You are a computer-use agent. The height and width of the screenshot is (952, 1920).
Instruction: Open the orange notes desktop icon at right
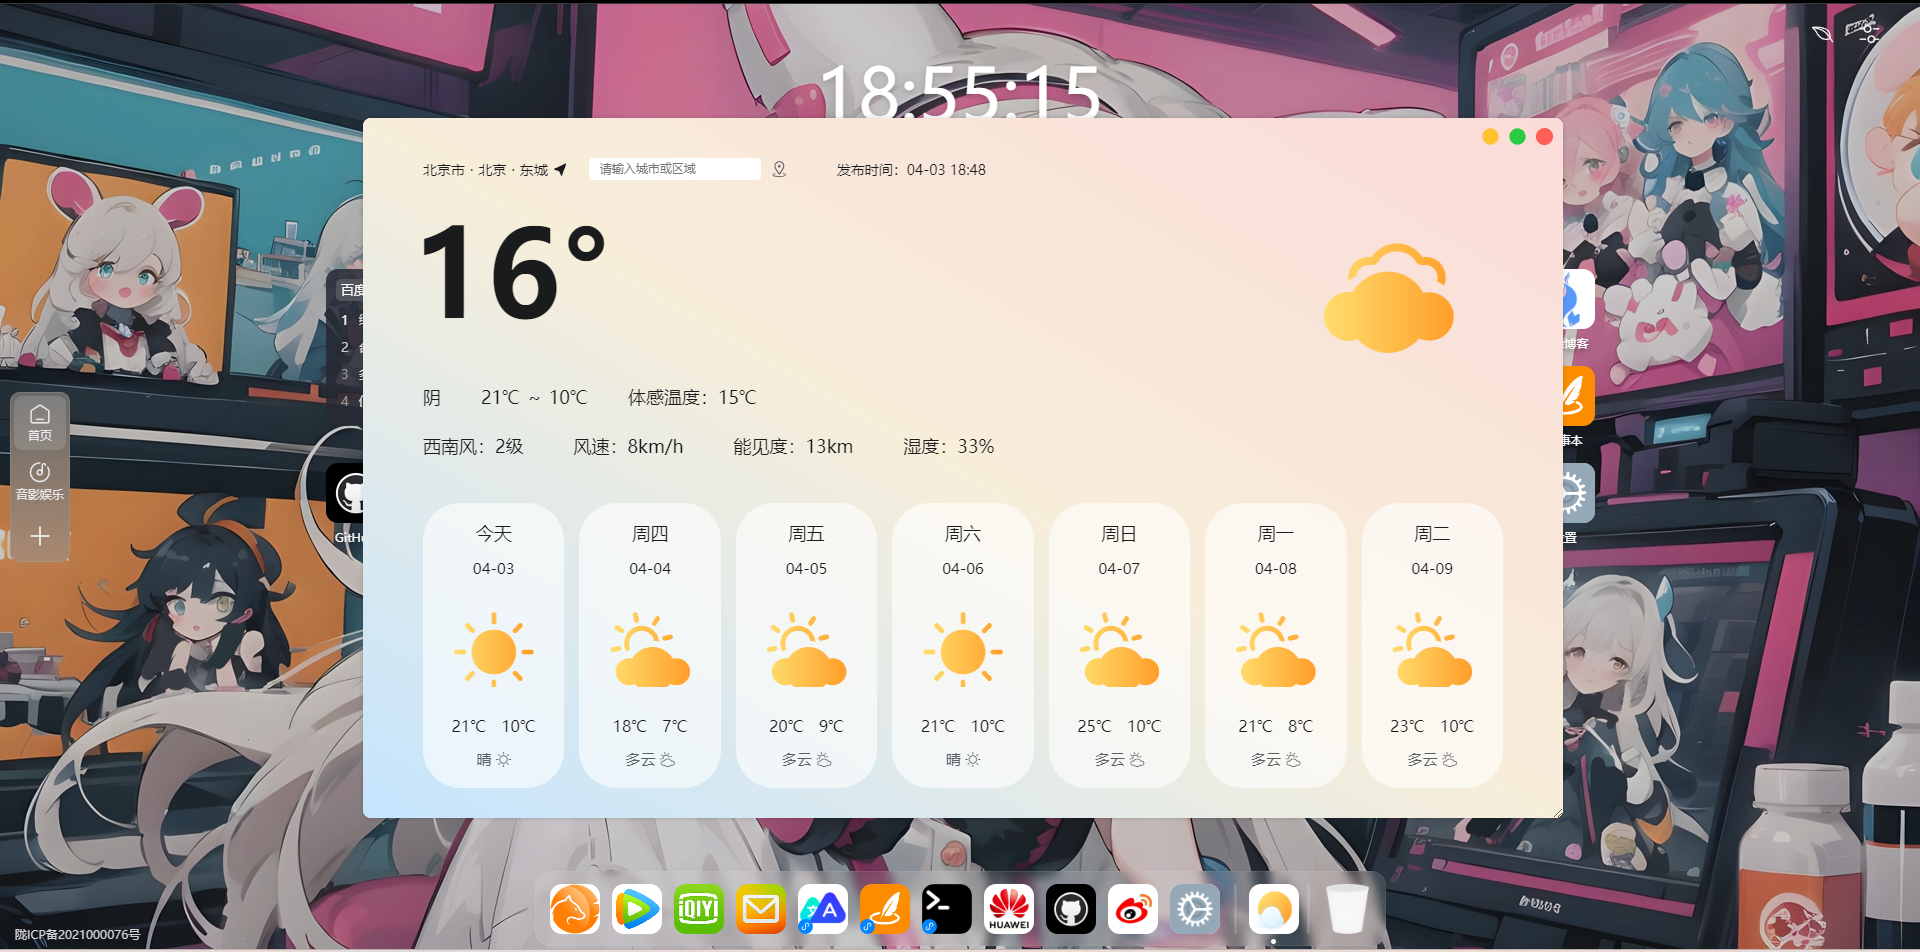(1578, 396)
